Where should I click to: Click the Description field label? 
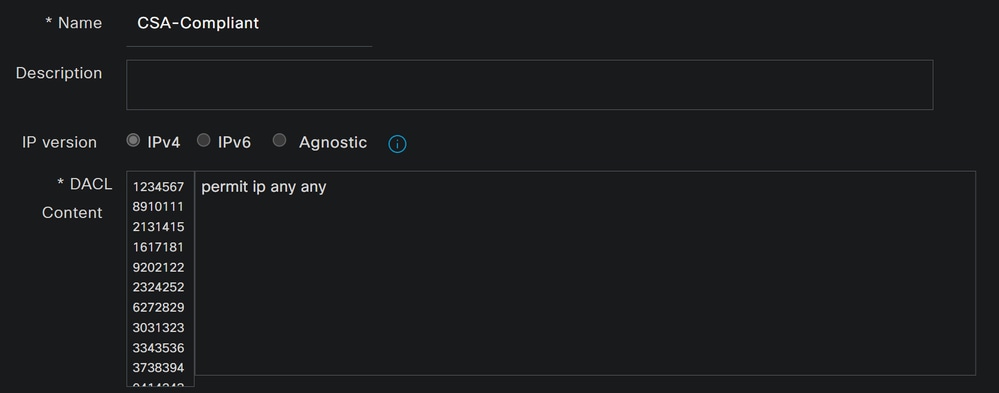point(59,73)
